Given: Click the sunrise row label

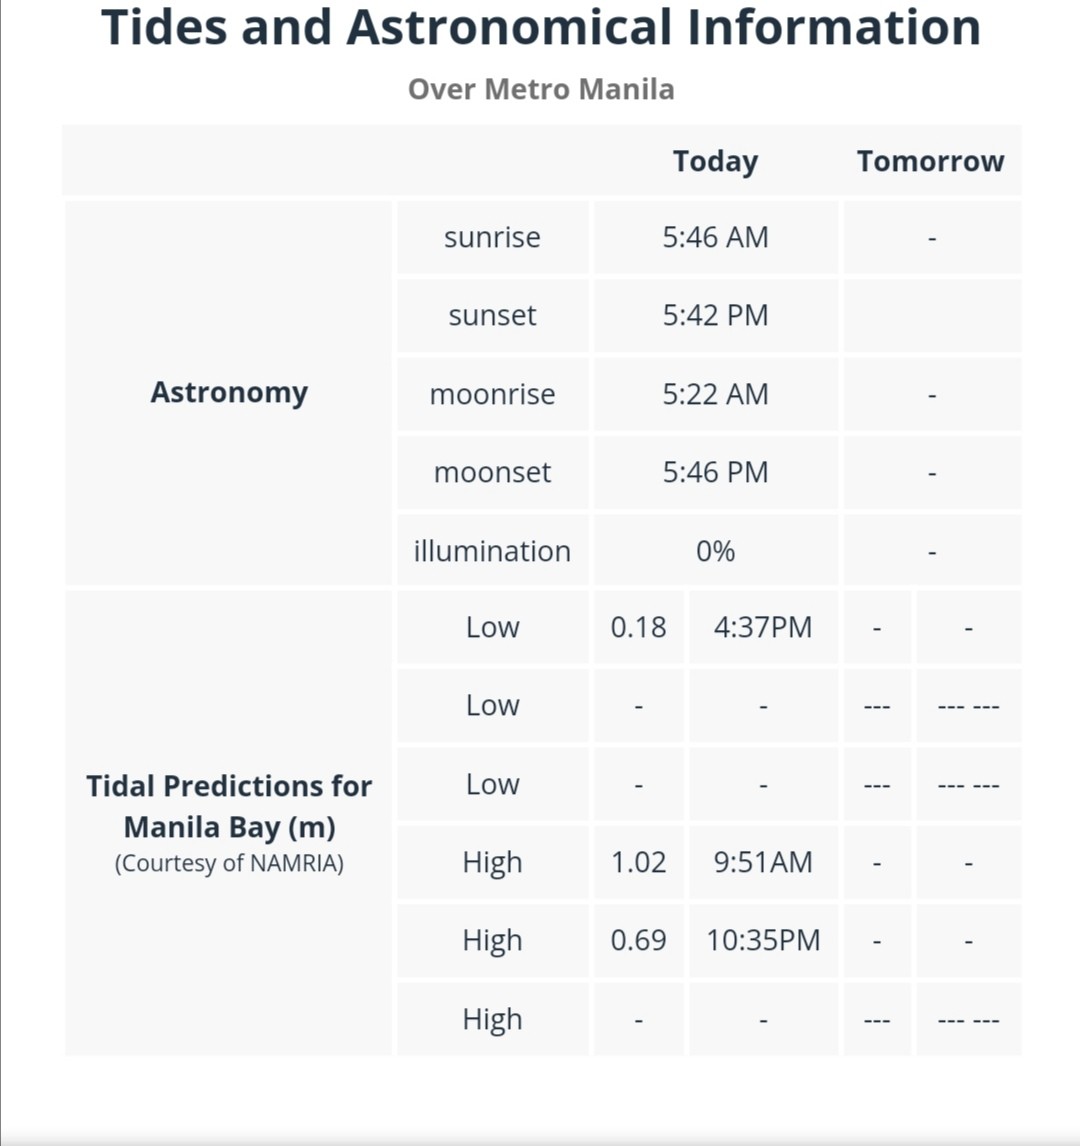Looking at the screenshot, I should point(493,238).
